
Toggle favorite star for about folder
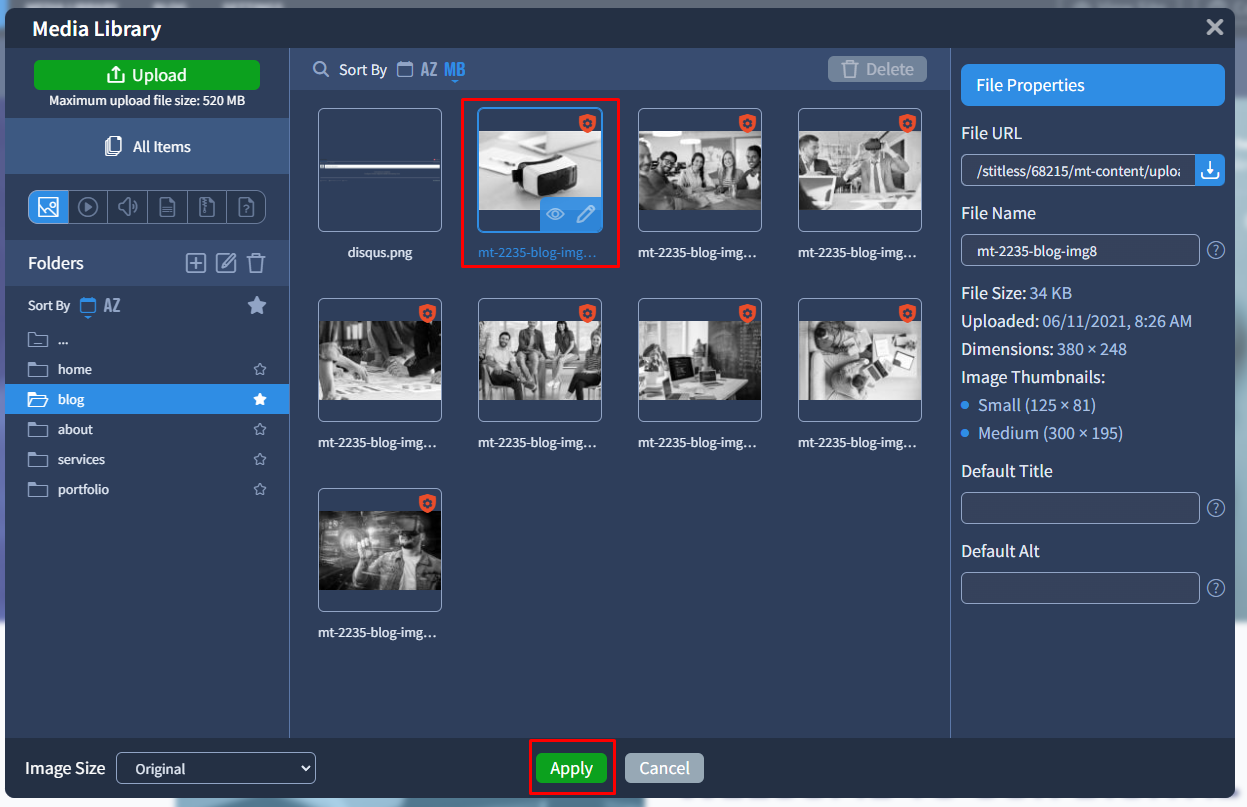click(x=260, y=429)
